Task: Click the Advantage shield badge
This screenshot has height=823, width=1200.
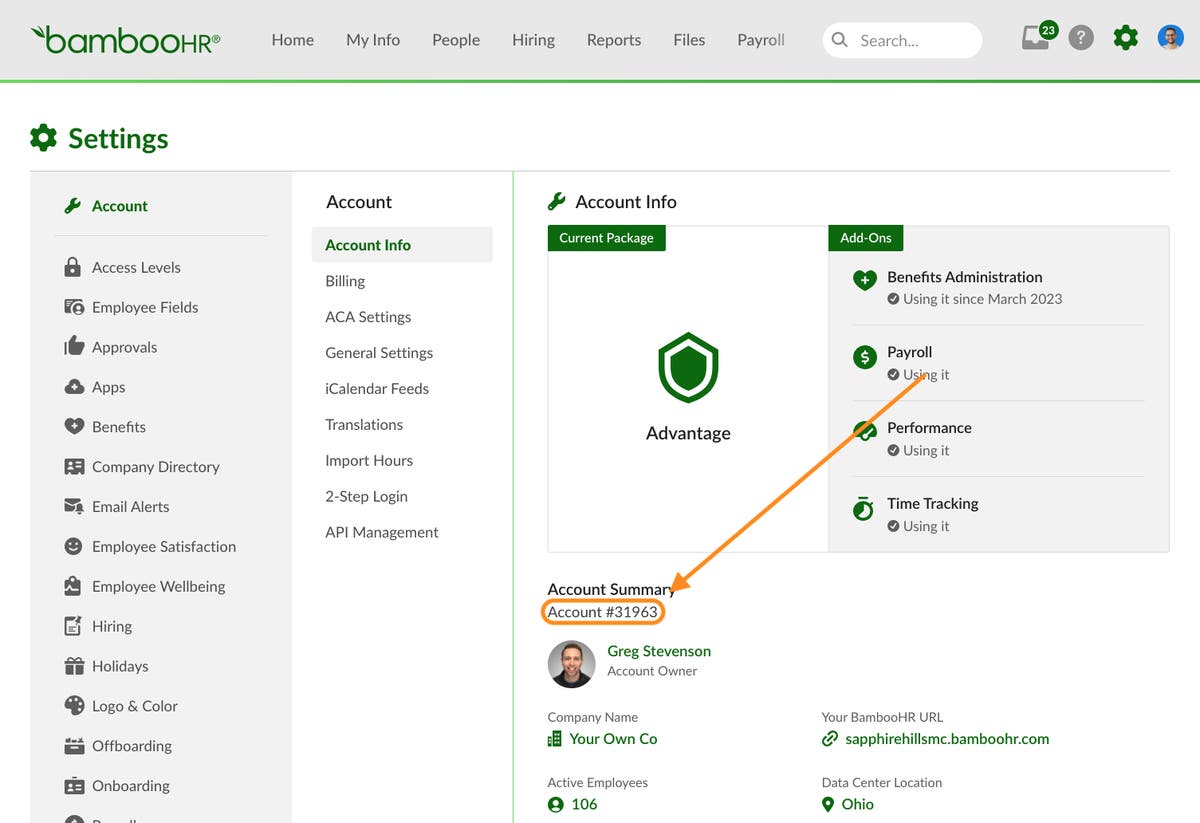Action: [x=687, y=368]
